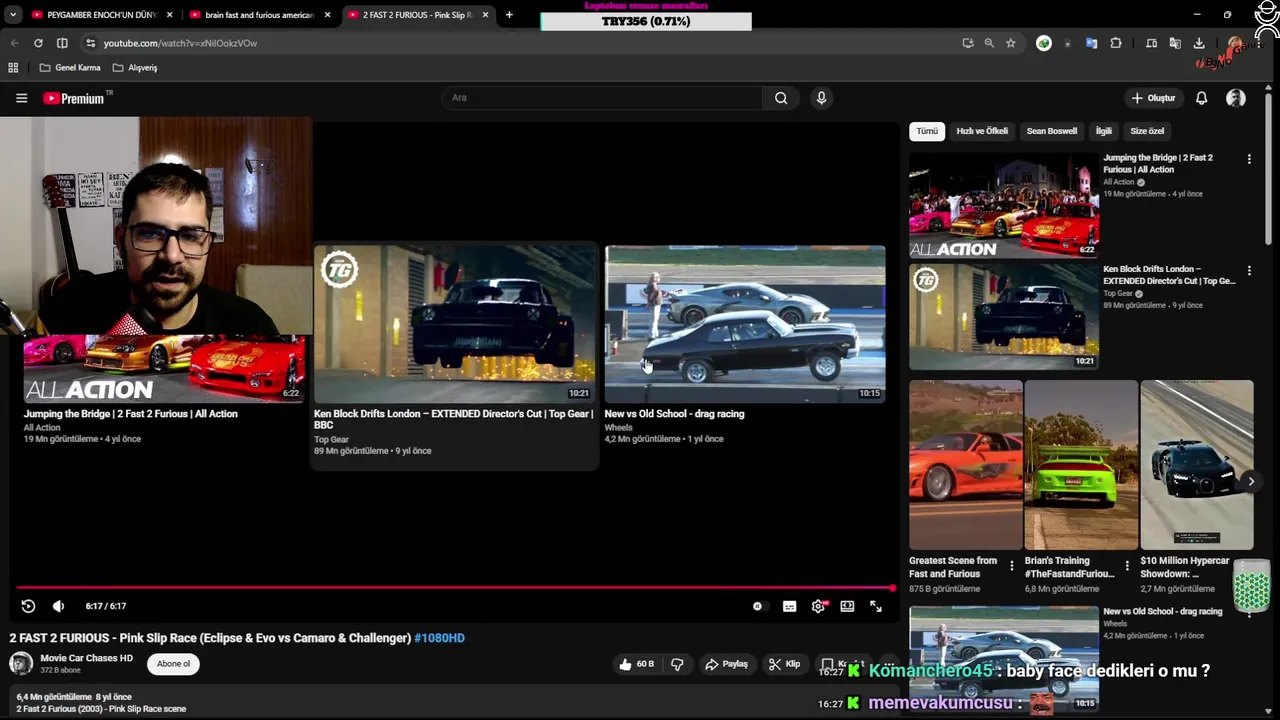Viewport: 1280px width, 720px height.
Task: Select the Hızlı ve Öfkeli chip
Action: pyautogui.click(x=982, y=131)
